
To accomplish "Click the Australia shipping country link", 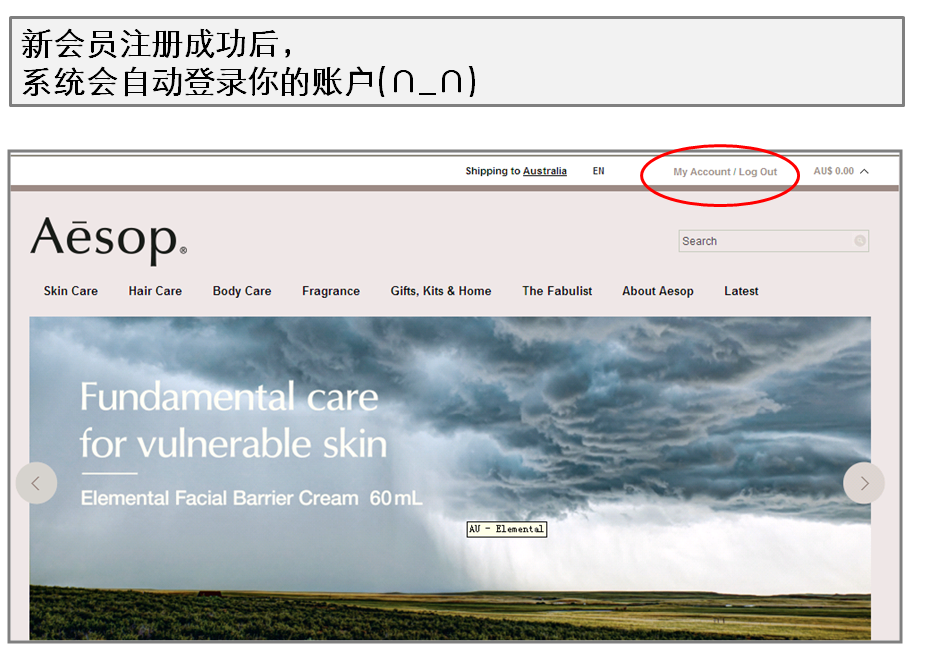I will pos(544,171).
